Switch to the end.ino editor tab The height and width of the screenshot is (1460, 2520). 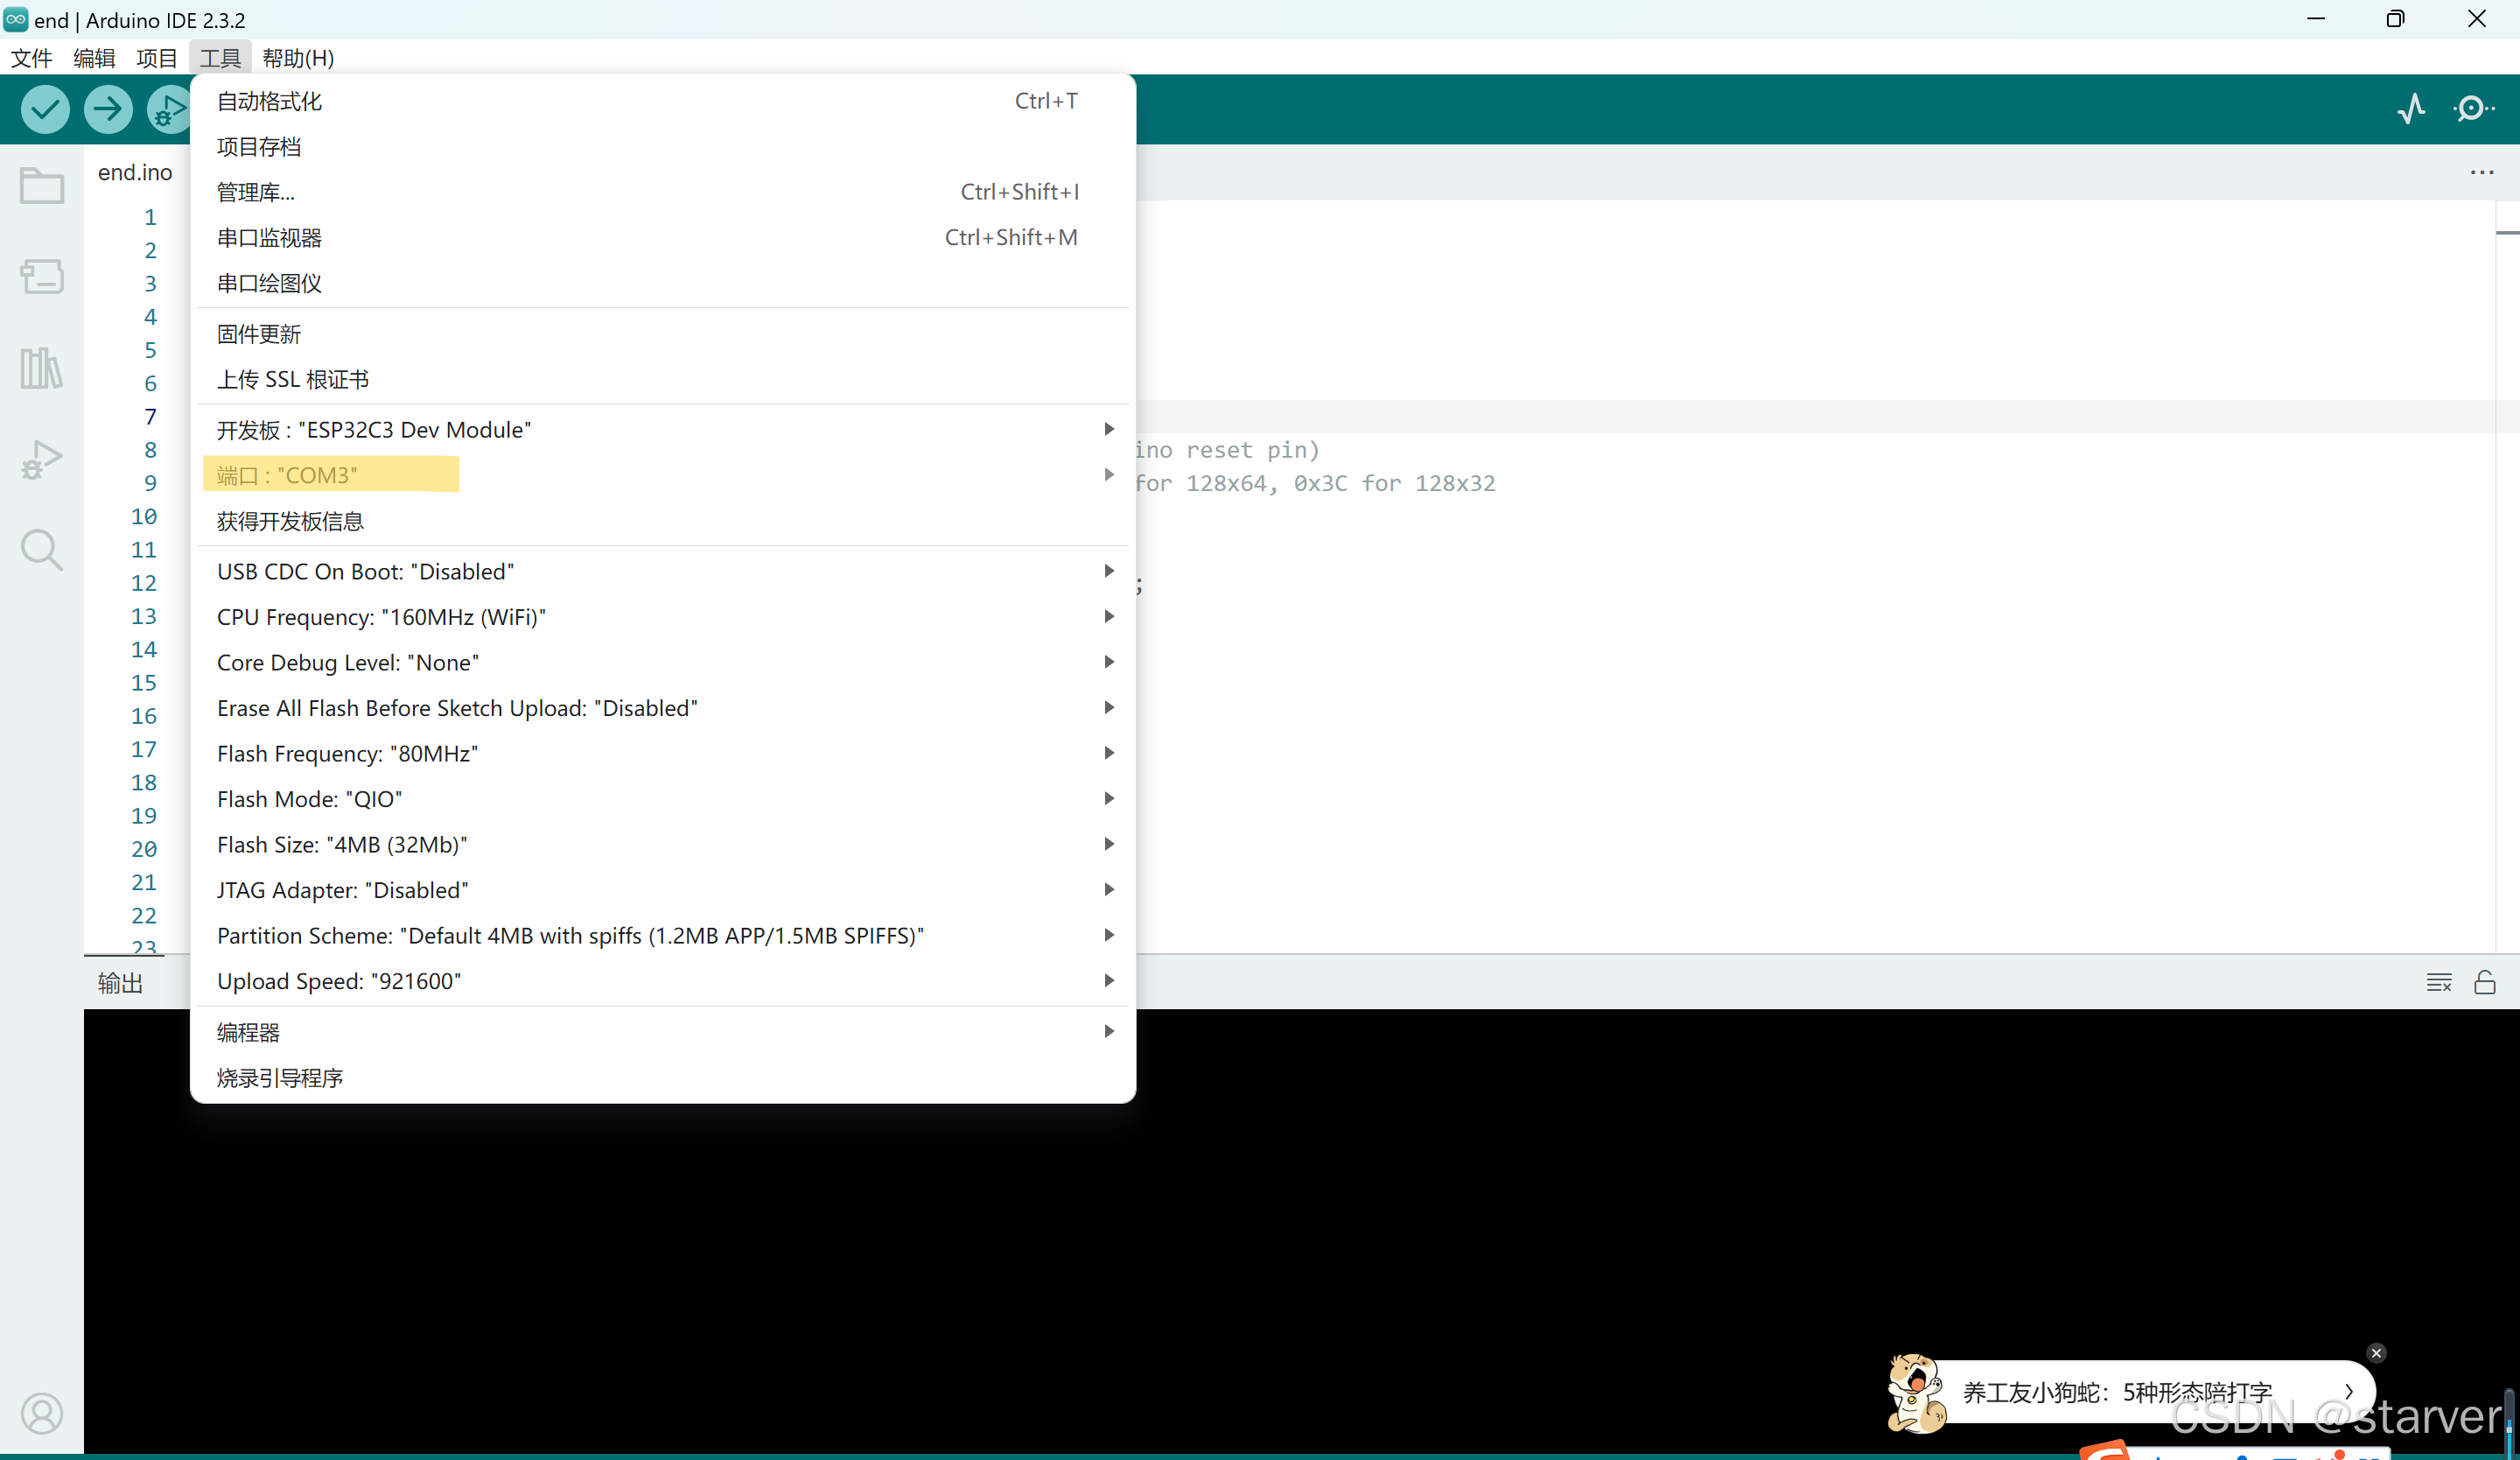tap(135, 172)
